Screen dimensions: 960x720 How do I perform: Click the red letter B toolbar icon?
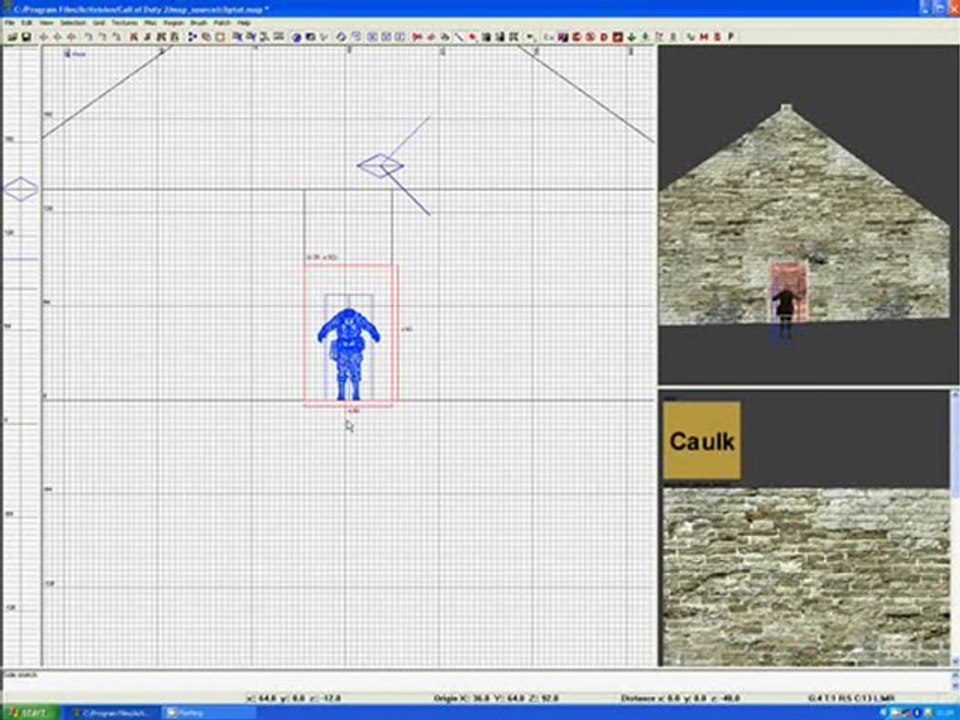pos(718,37)
